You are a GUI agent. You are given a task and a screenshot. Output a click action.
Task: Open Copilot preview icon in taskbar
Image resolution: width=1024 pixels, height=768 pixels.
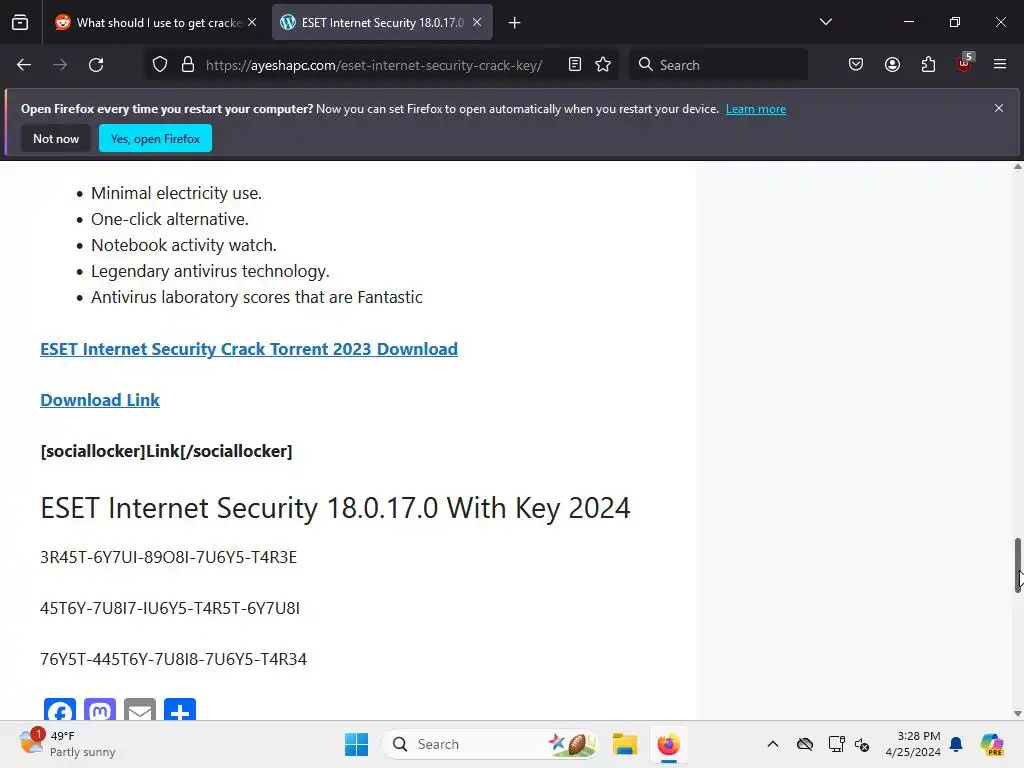[x=992, y=744]
